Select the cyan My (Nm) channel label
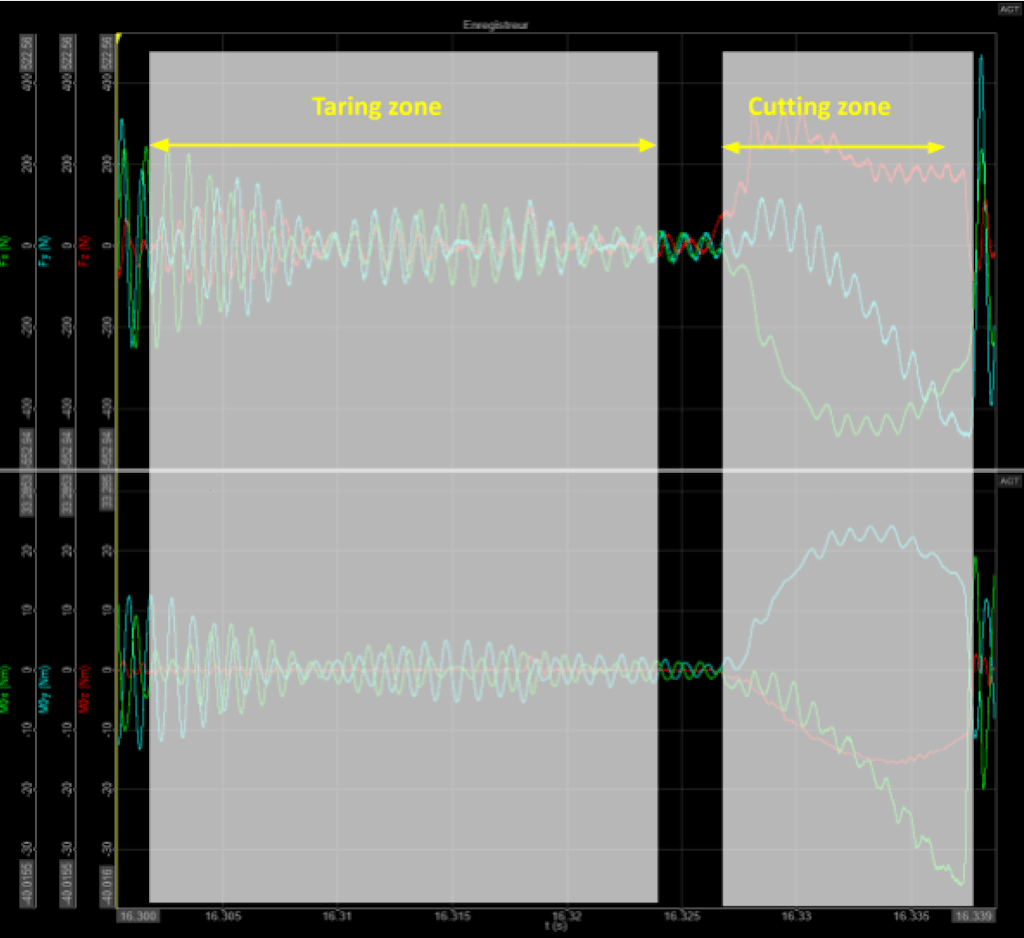The height and width of the screenshot is (938, 1024). click(45, 689)
